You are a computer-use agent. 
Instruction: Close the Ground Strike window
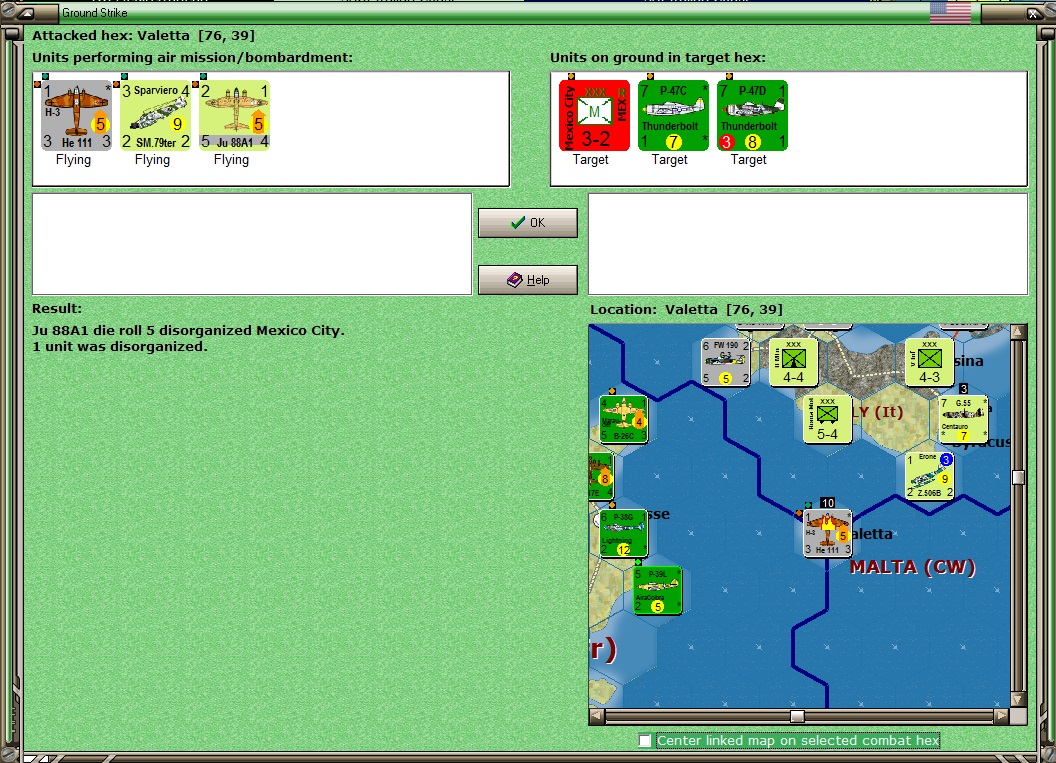click(1034, 13)
